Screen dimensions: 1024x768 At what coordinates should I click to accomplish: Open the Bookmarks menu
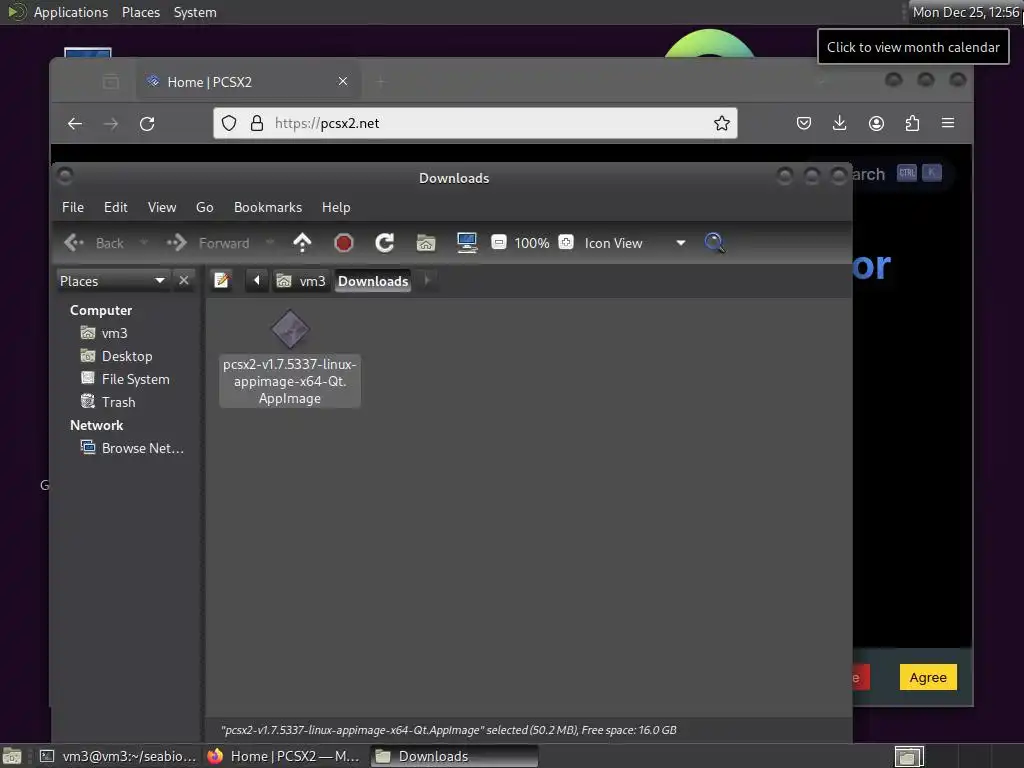268,207
